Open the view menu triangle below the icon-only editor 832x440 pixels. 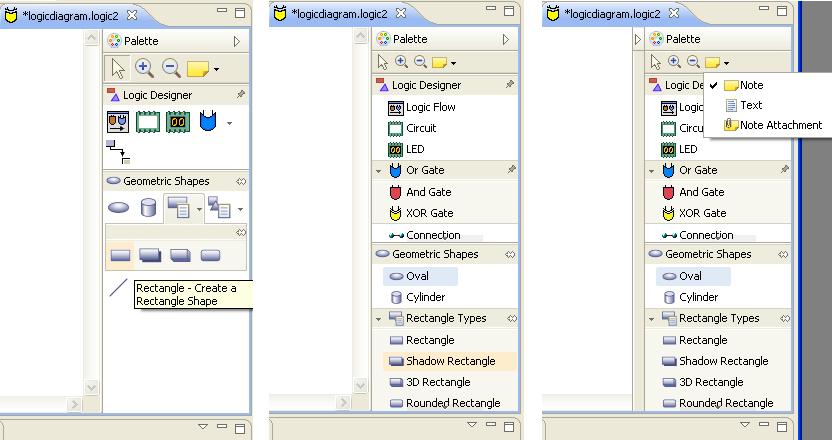coord(203,427)
